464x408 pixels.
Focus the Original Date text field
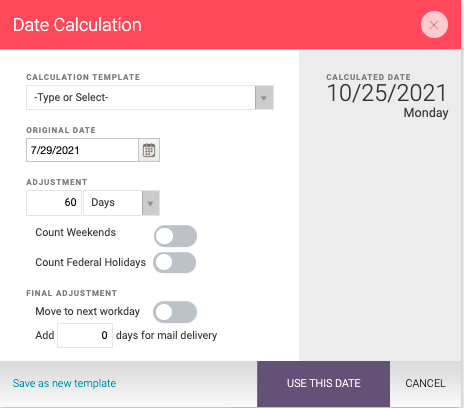[82, 150]
